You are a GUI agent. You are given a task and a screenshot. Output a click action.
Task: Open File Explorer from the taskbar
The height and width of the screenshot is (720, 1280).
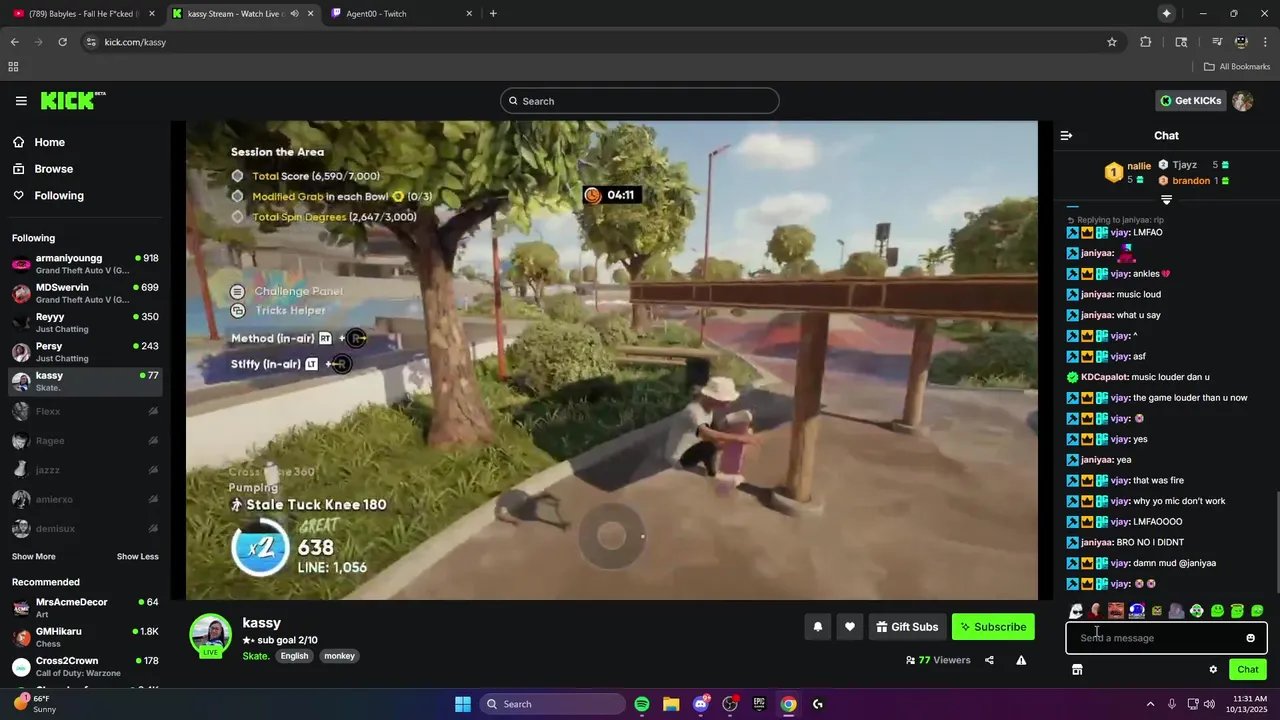[x=671, y=704]
